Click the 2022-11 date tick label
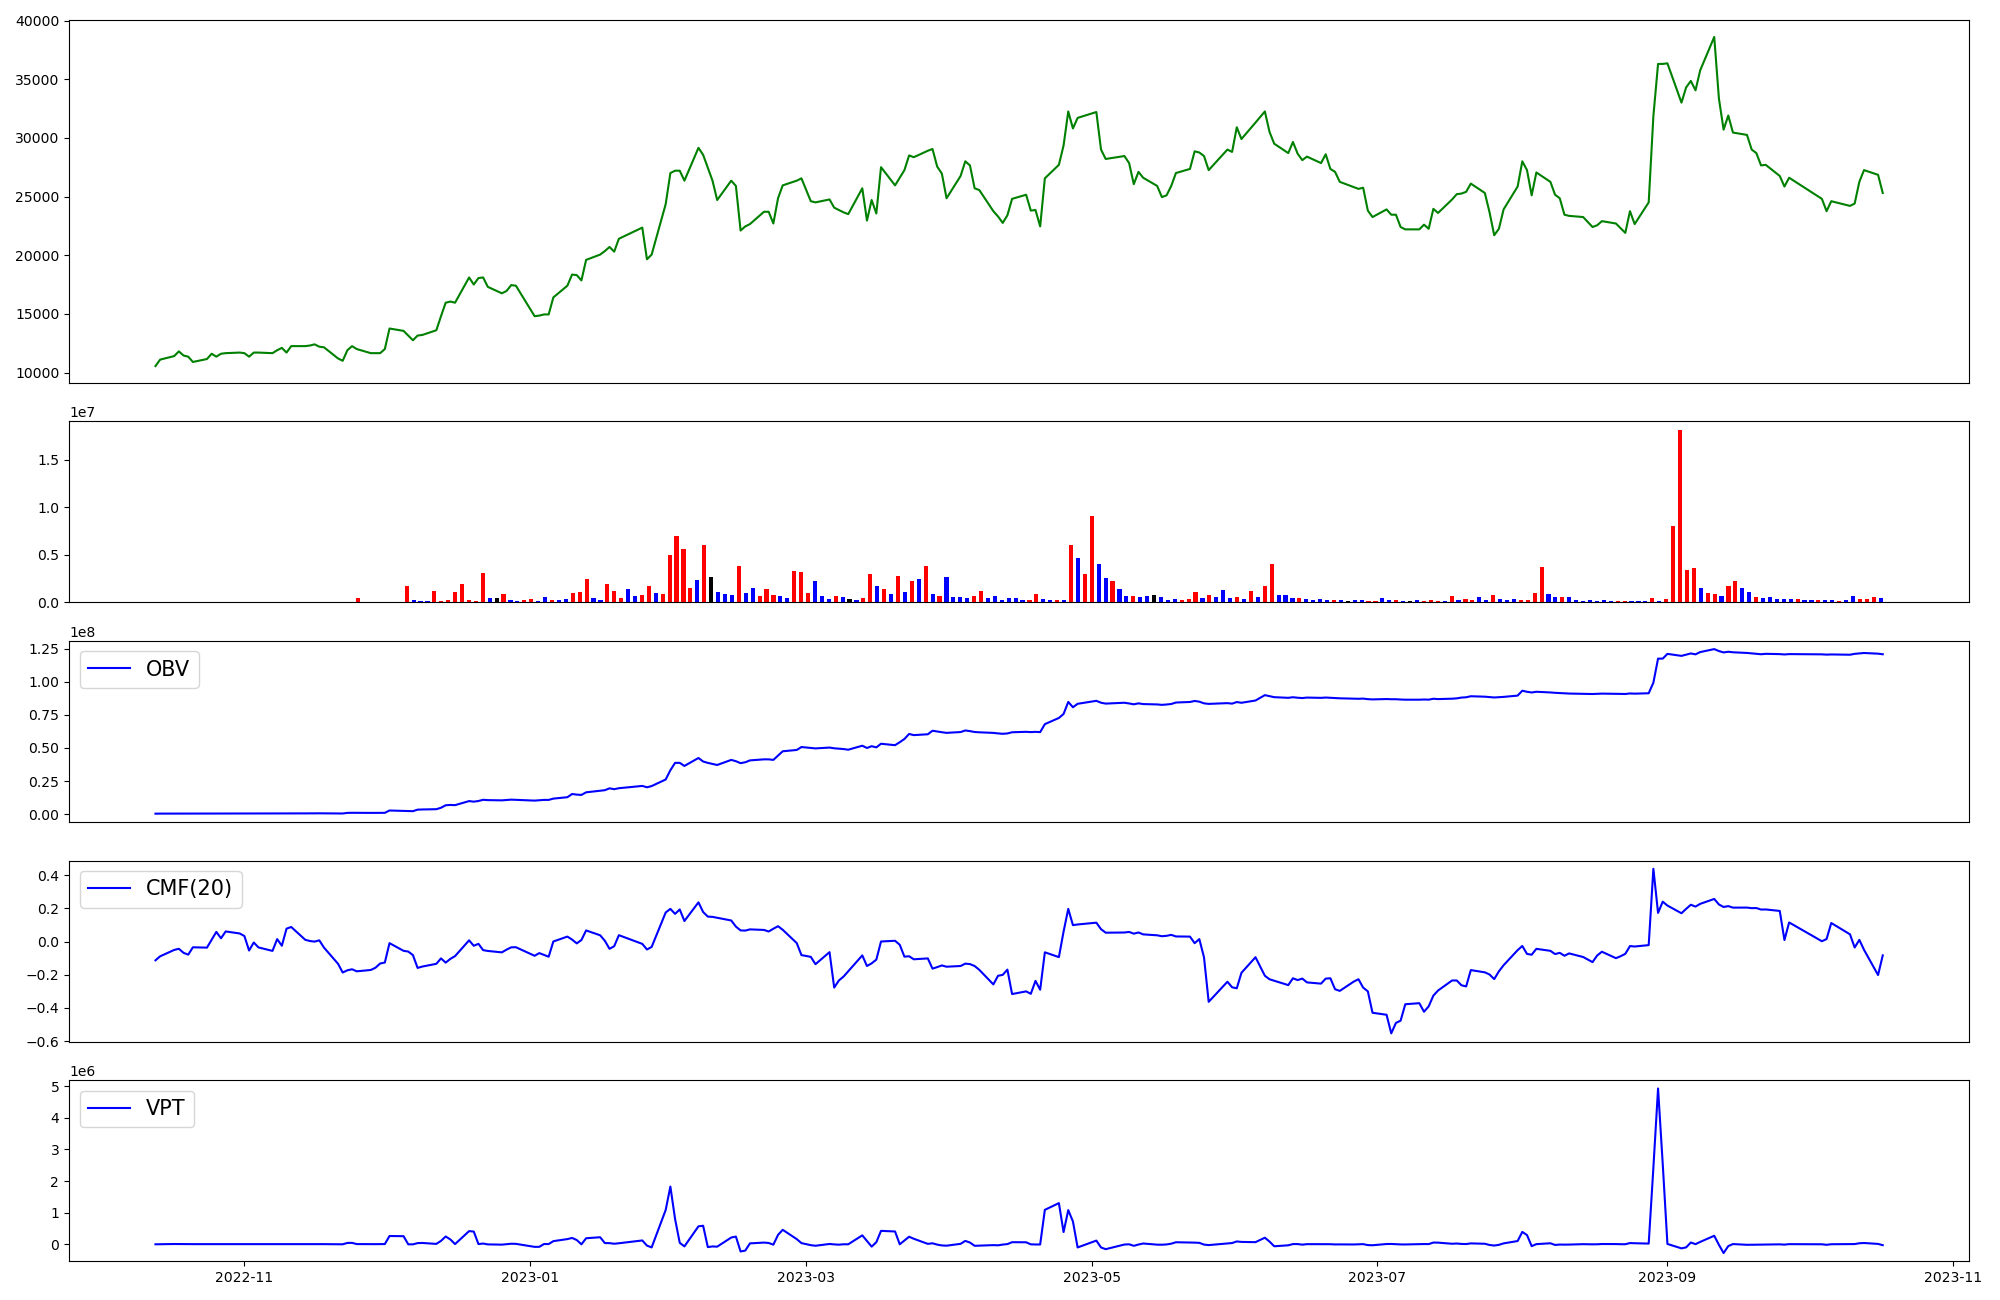This screenshot has width=2000, height=1300. point(244,1277)
